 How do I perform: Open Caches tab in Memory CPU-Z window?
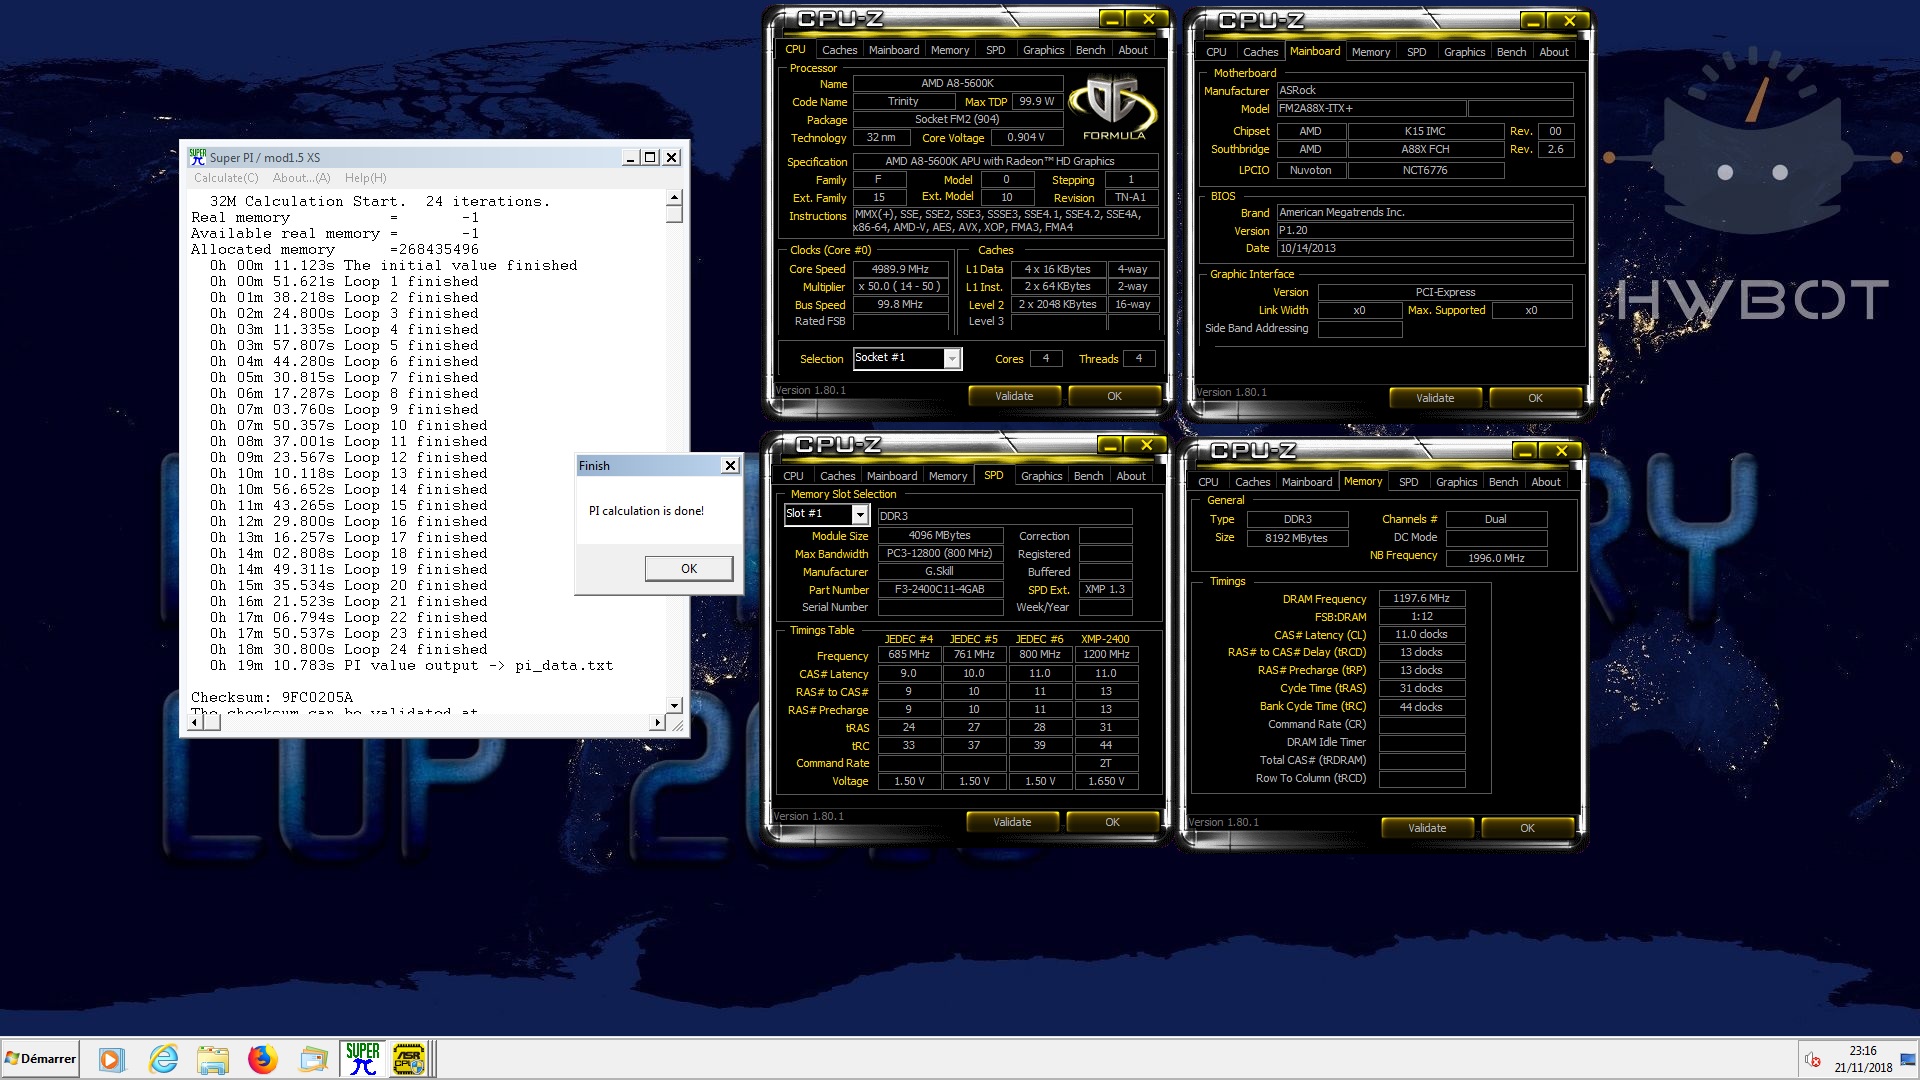(x=1252, y=482)
